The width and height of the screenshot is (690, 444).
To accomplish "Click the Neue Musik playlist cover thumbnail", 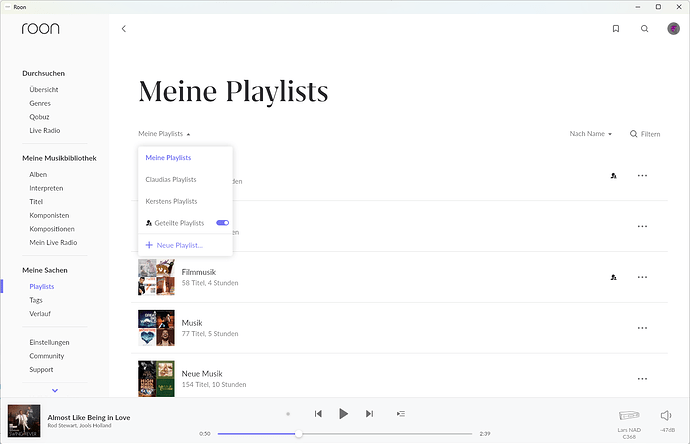I will [156, 378].
